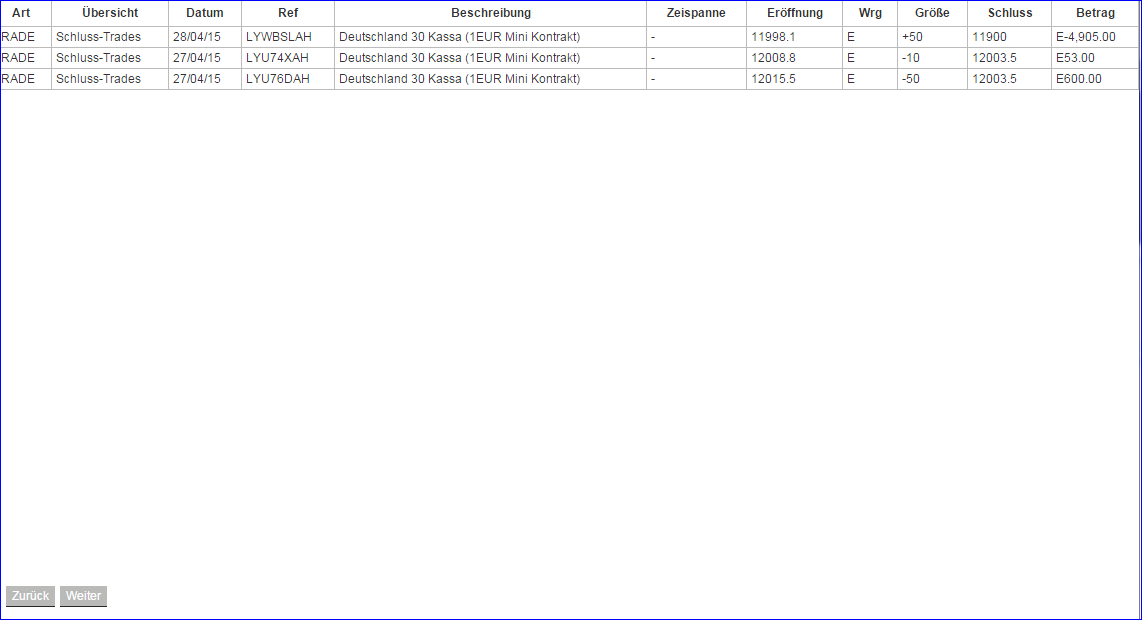Click the Größe column header
Viewport: 1142px width, 620px height.
coord(931,13)
